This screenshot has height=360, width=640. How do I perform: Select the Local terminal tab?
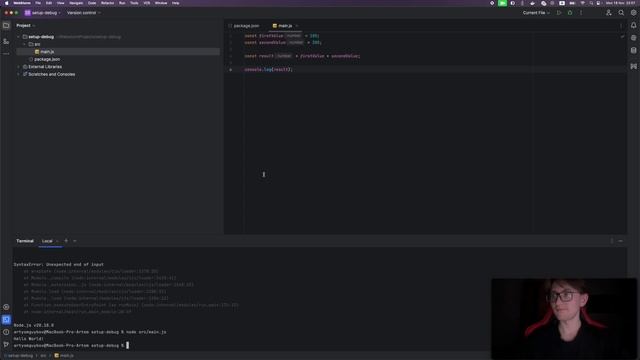[47, 241]
